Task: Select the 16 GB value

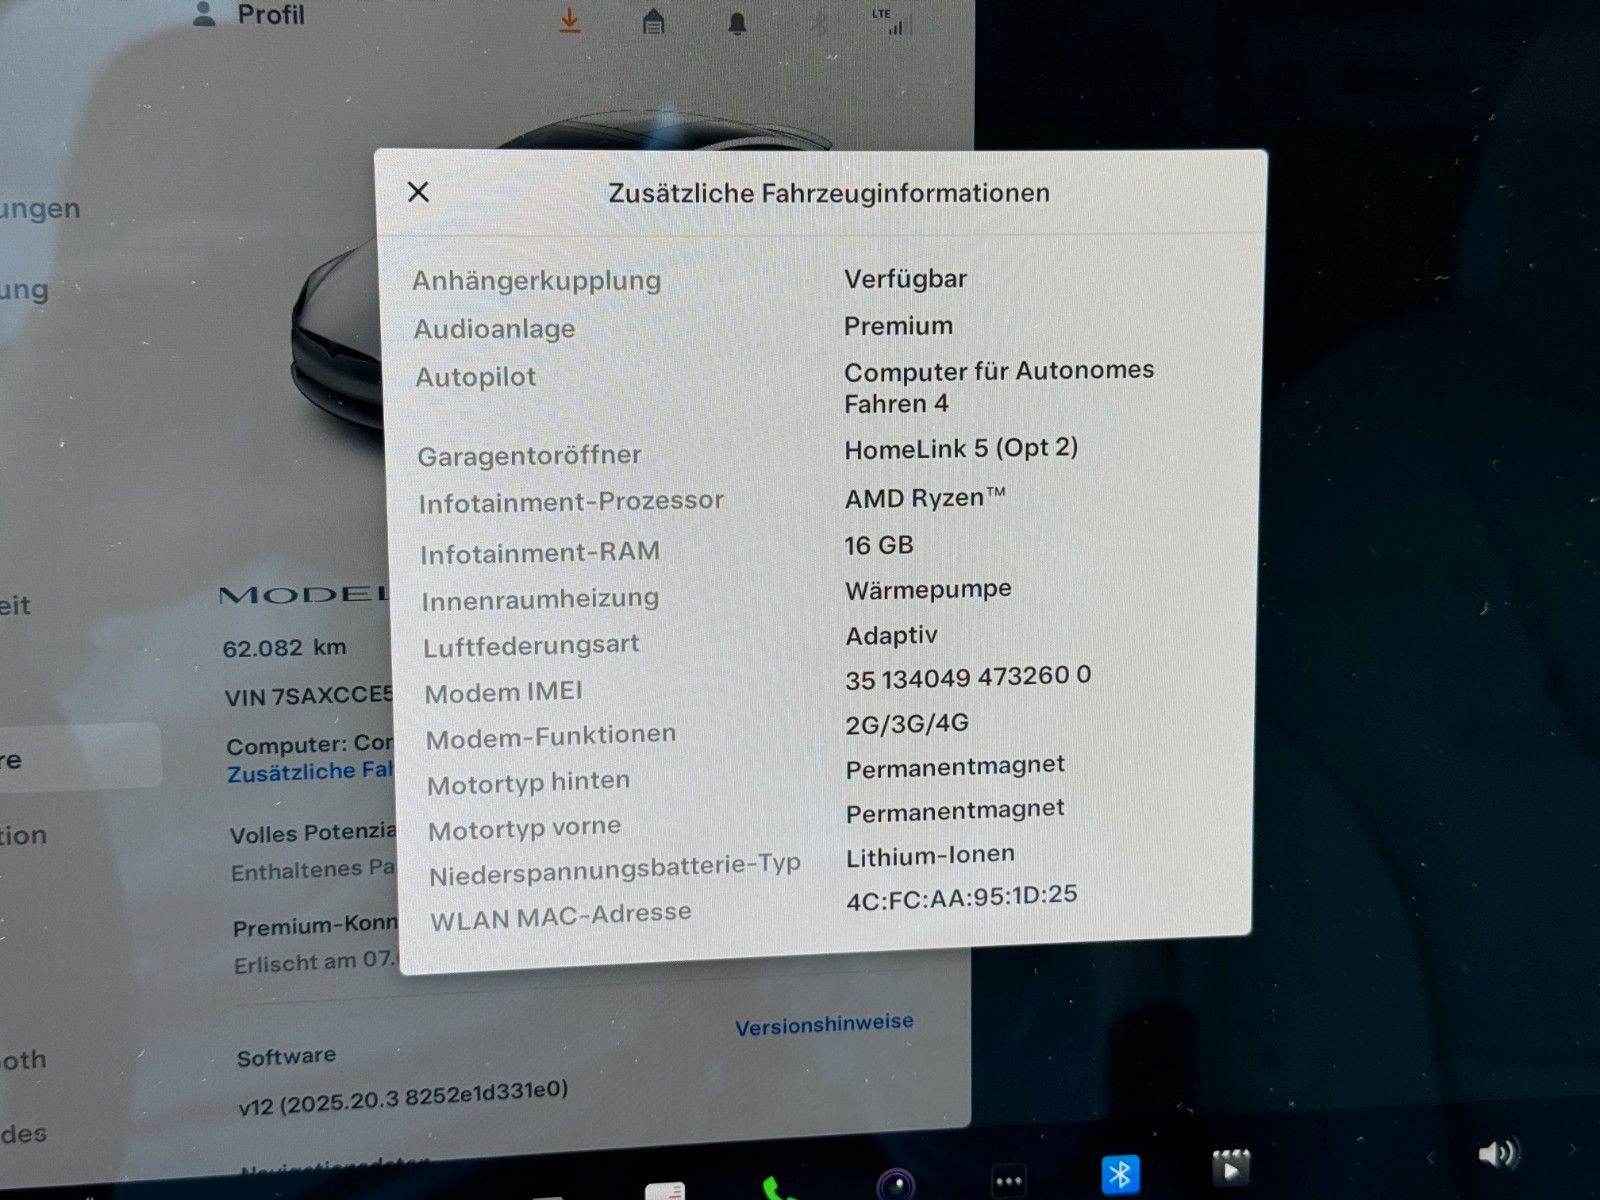Action: click(879, 545)
